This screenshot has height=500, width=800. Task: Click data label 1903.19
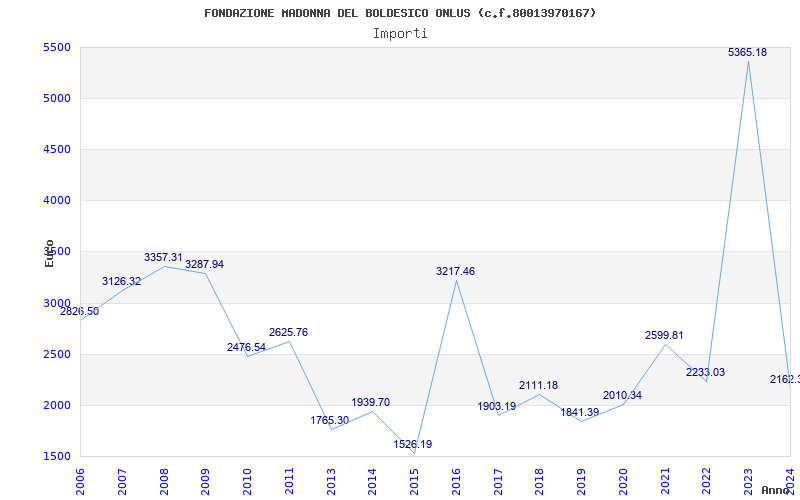click(x=496, y=406)
